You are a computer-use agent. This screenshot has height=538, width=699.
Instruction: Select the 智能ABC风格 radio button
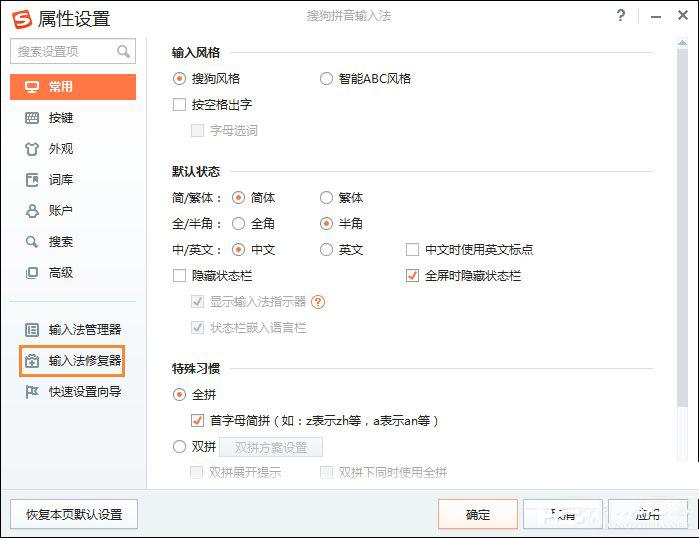[x=326, y=79]
